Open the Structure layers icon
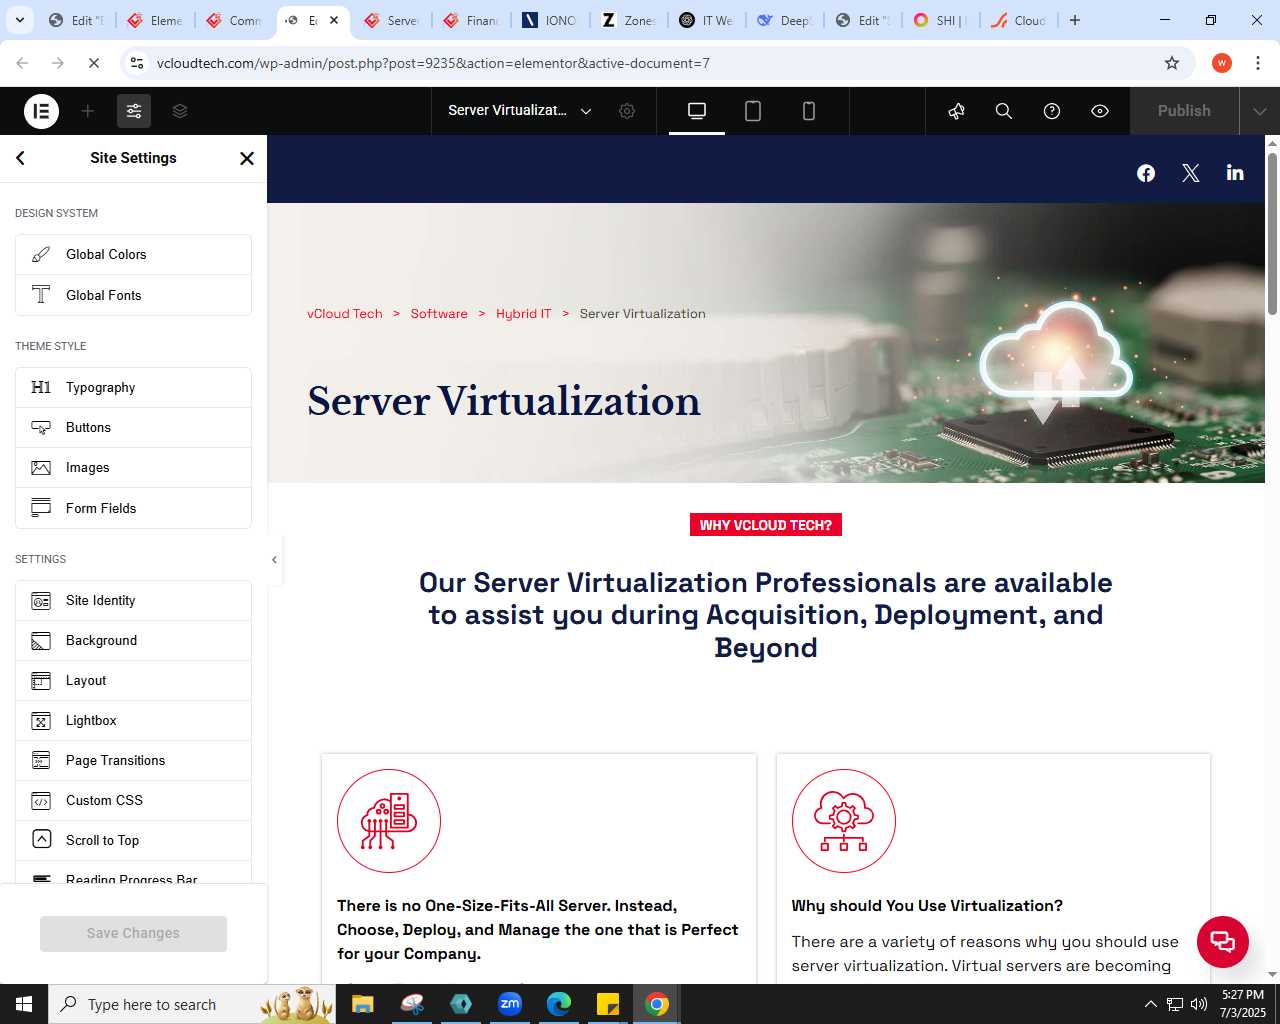Viewport: 1280px width, 1024px height. [x=180, y=111]
